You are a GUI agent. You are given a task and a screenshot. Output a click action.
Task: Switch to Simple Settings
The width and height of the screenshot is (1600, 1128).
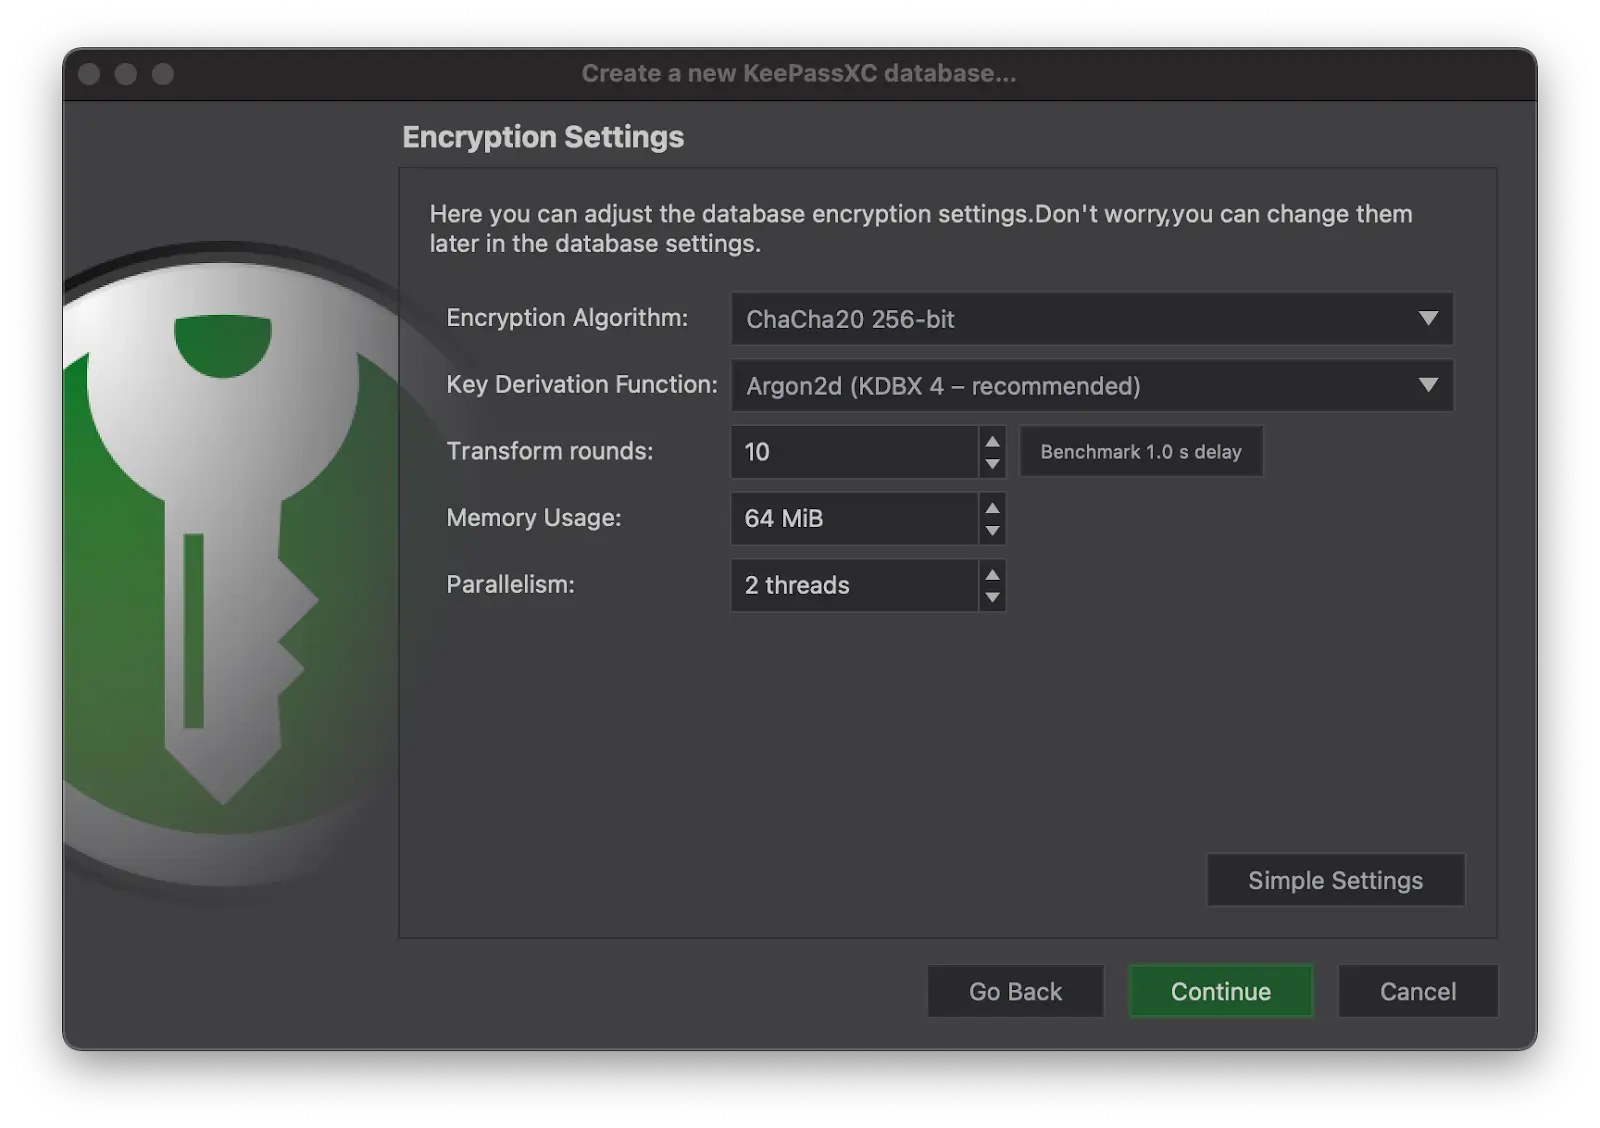1334,880
